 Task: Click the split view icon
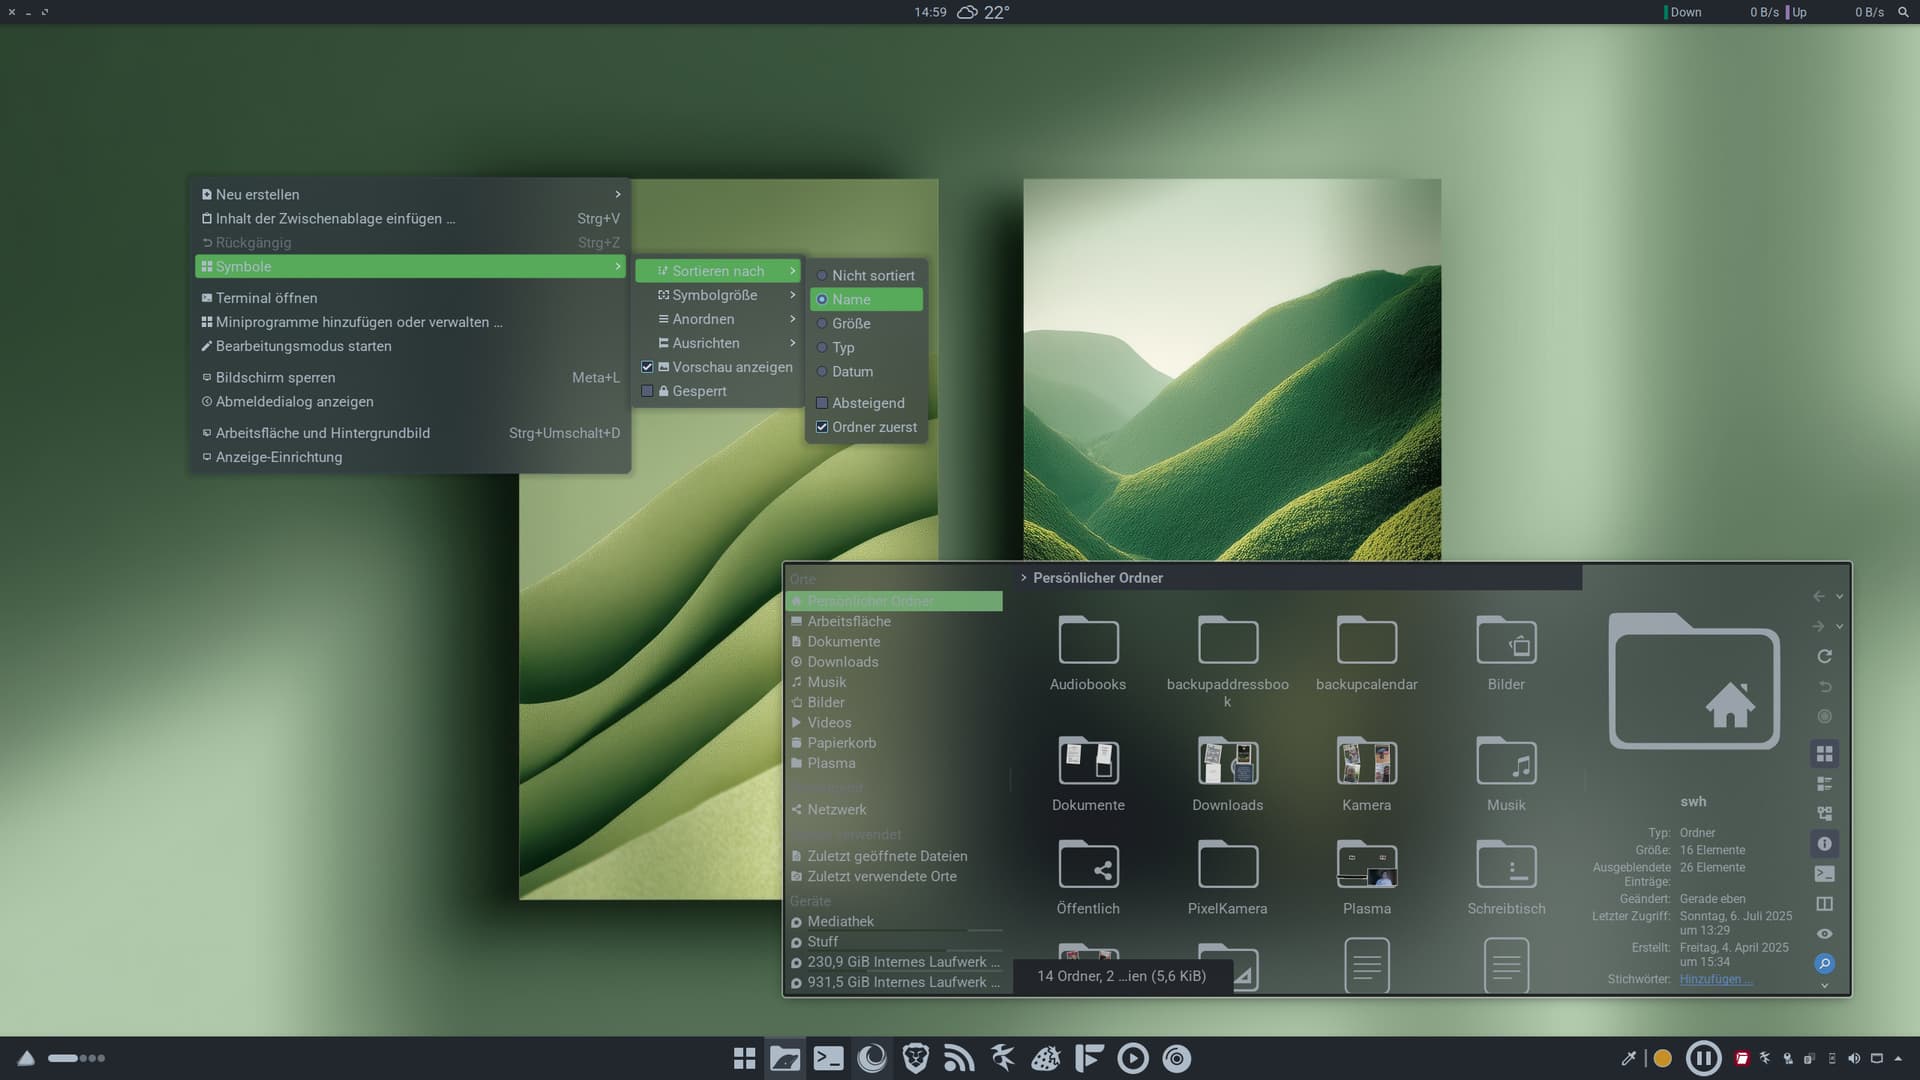pyautogui.click(x=1824, y=904)
